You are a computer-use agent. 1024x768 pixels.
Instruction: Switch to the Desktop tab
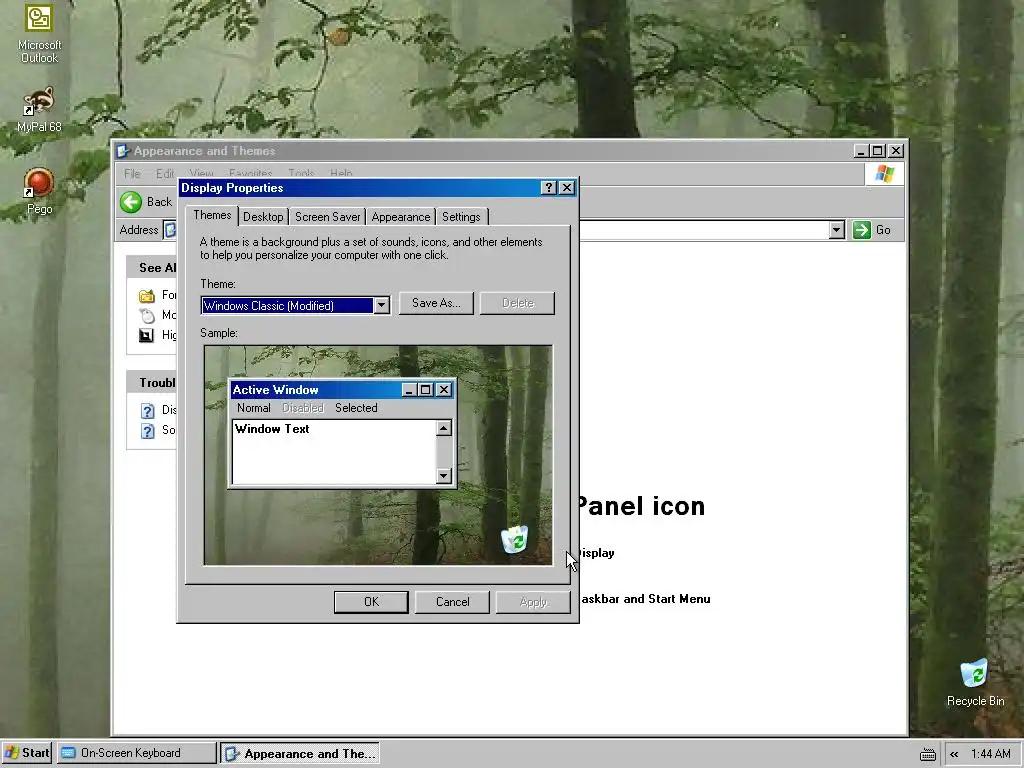[x=263, y=217]
